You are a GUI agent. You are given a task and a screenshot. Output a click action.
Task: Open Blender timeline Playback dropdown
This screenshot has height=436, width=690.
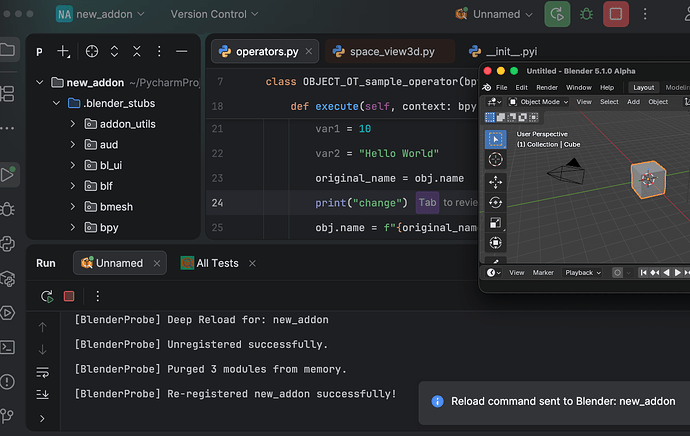pyautogui.click(x=583, y=273)
